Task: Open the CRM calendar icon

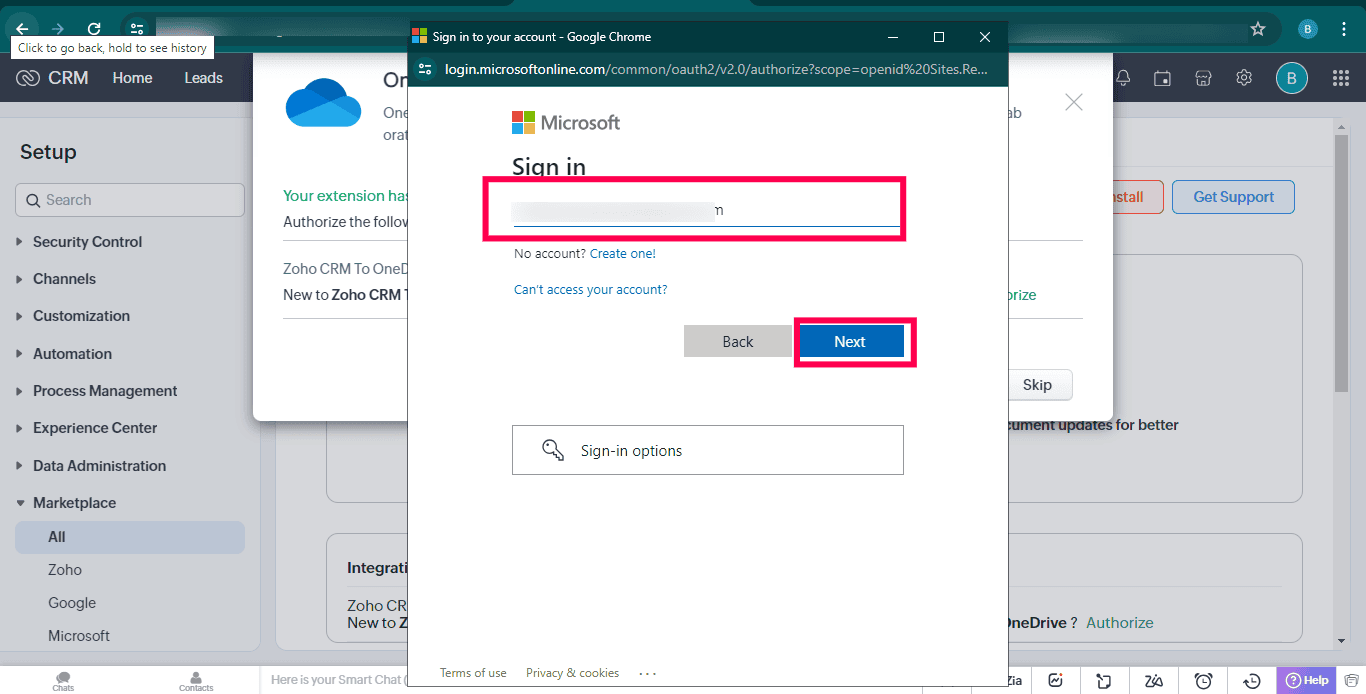Action: tap(1162, 78)
